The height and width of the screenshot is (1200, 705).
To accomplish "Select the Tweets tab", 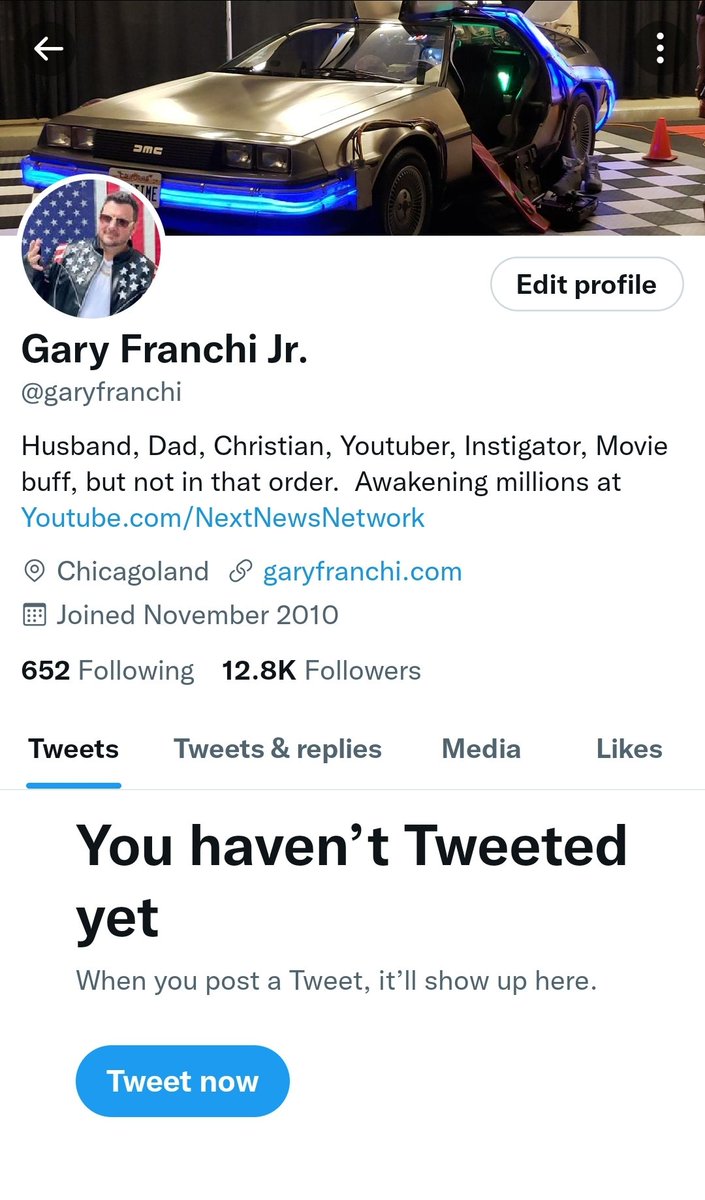I will (74, 749).
